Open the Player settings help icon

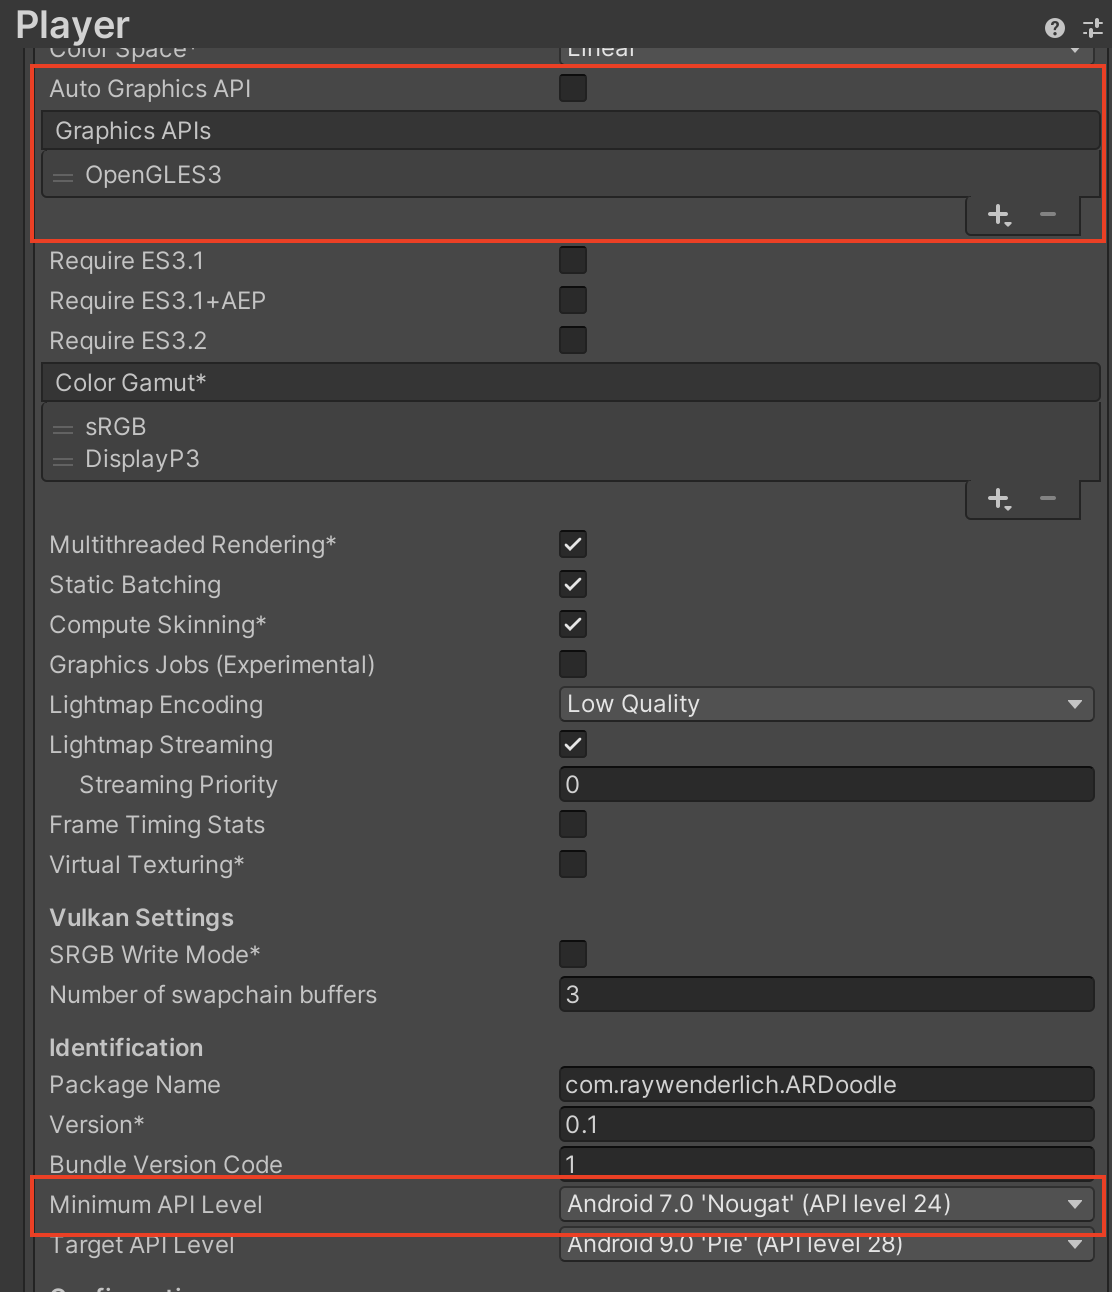coord(1054,28)
